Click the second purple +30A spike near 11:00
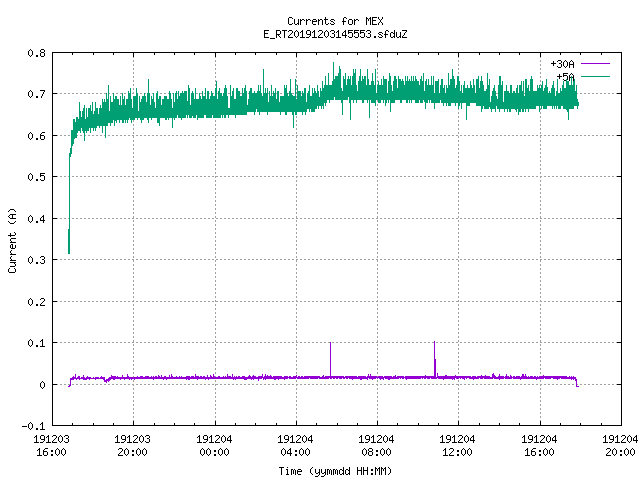The width and height of the screenshot is (640, 480). (435, 358)
